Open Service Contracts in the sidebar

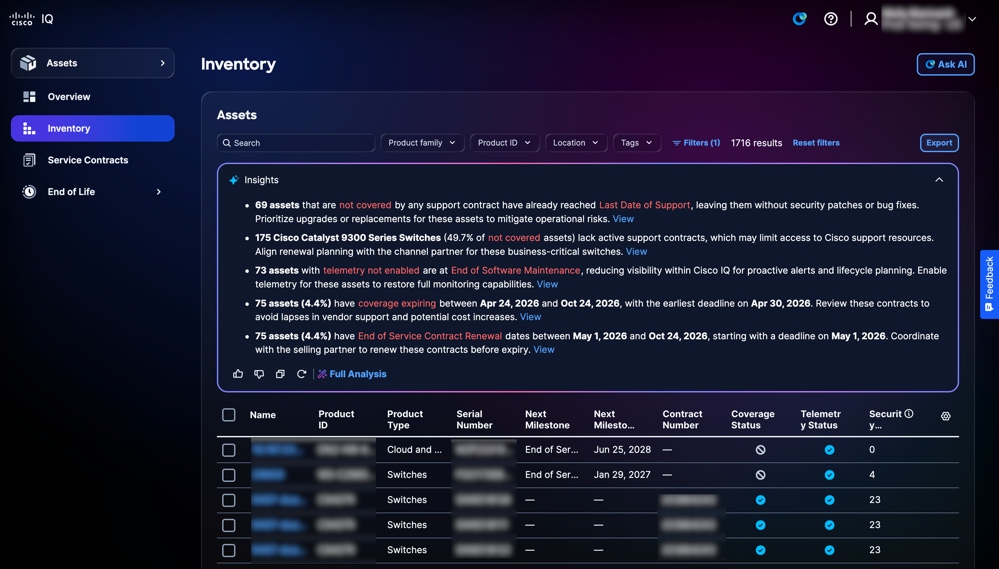coord(88,160)
